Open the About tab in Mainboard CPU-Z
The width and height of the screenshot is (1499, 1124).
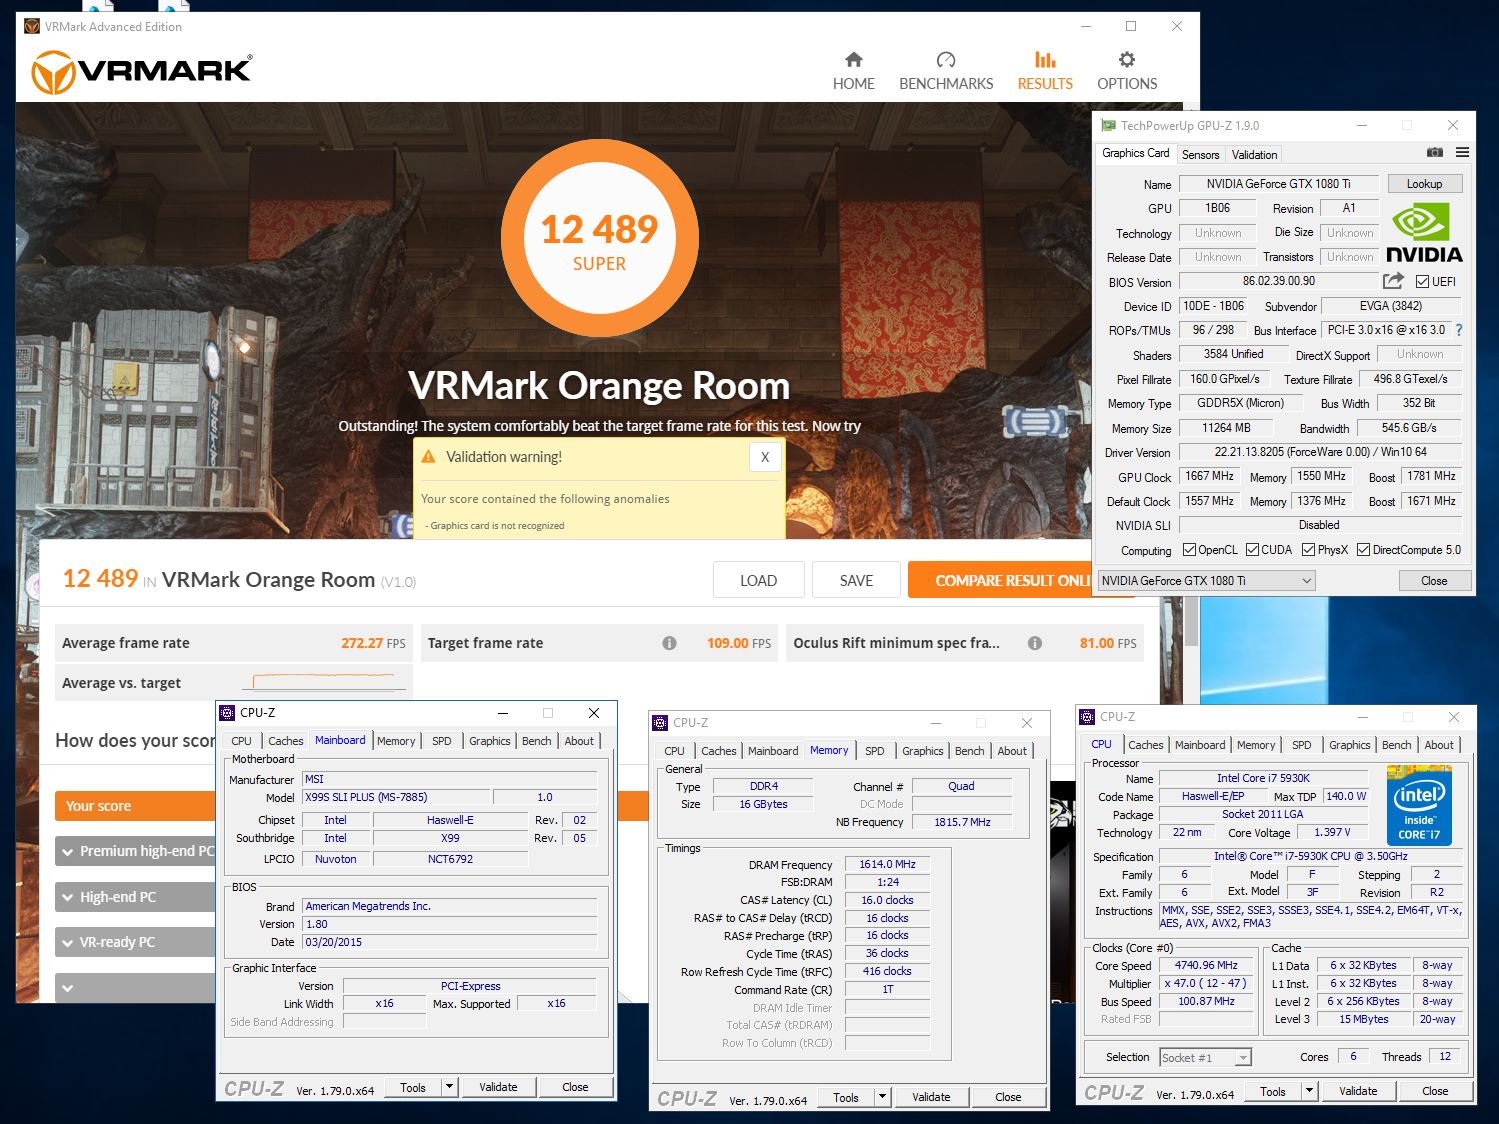tap(579, 741)
